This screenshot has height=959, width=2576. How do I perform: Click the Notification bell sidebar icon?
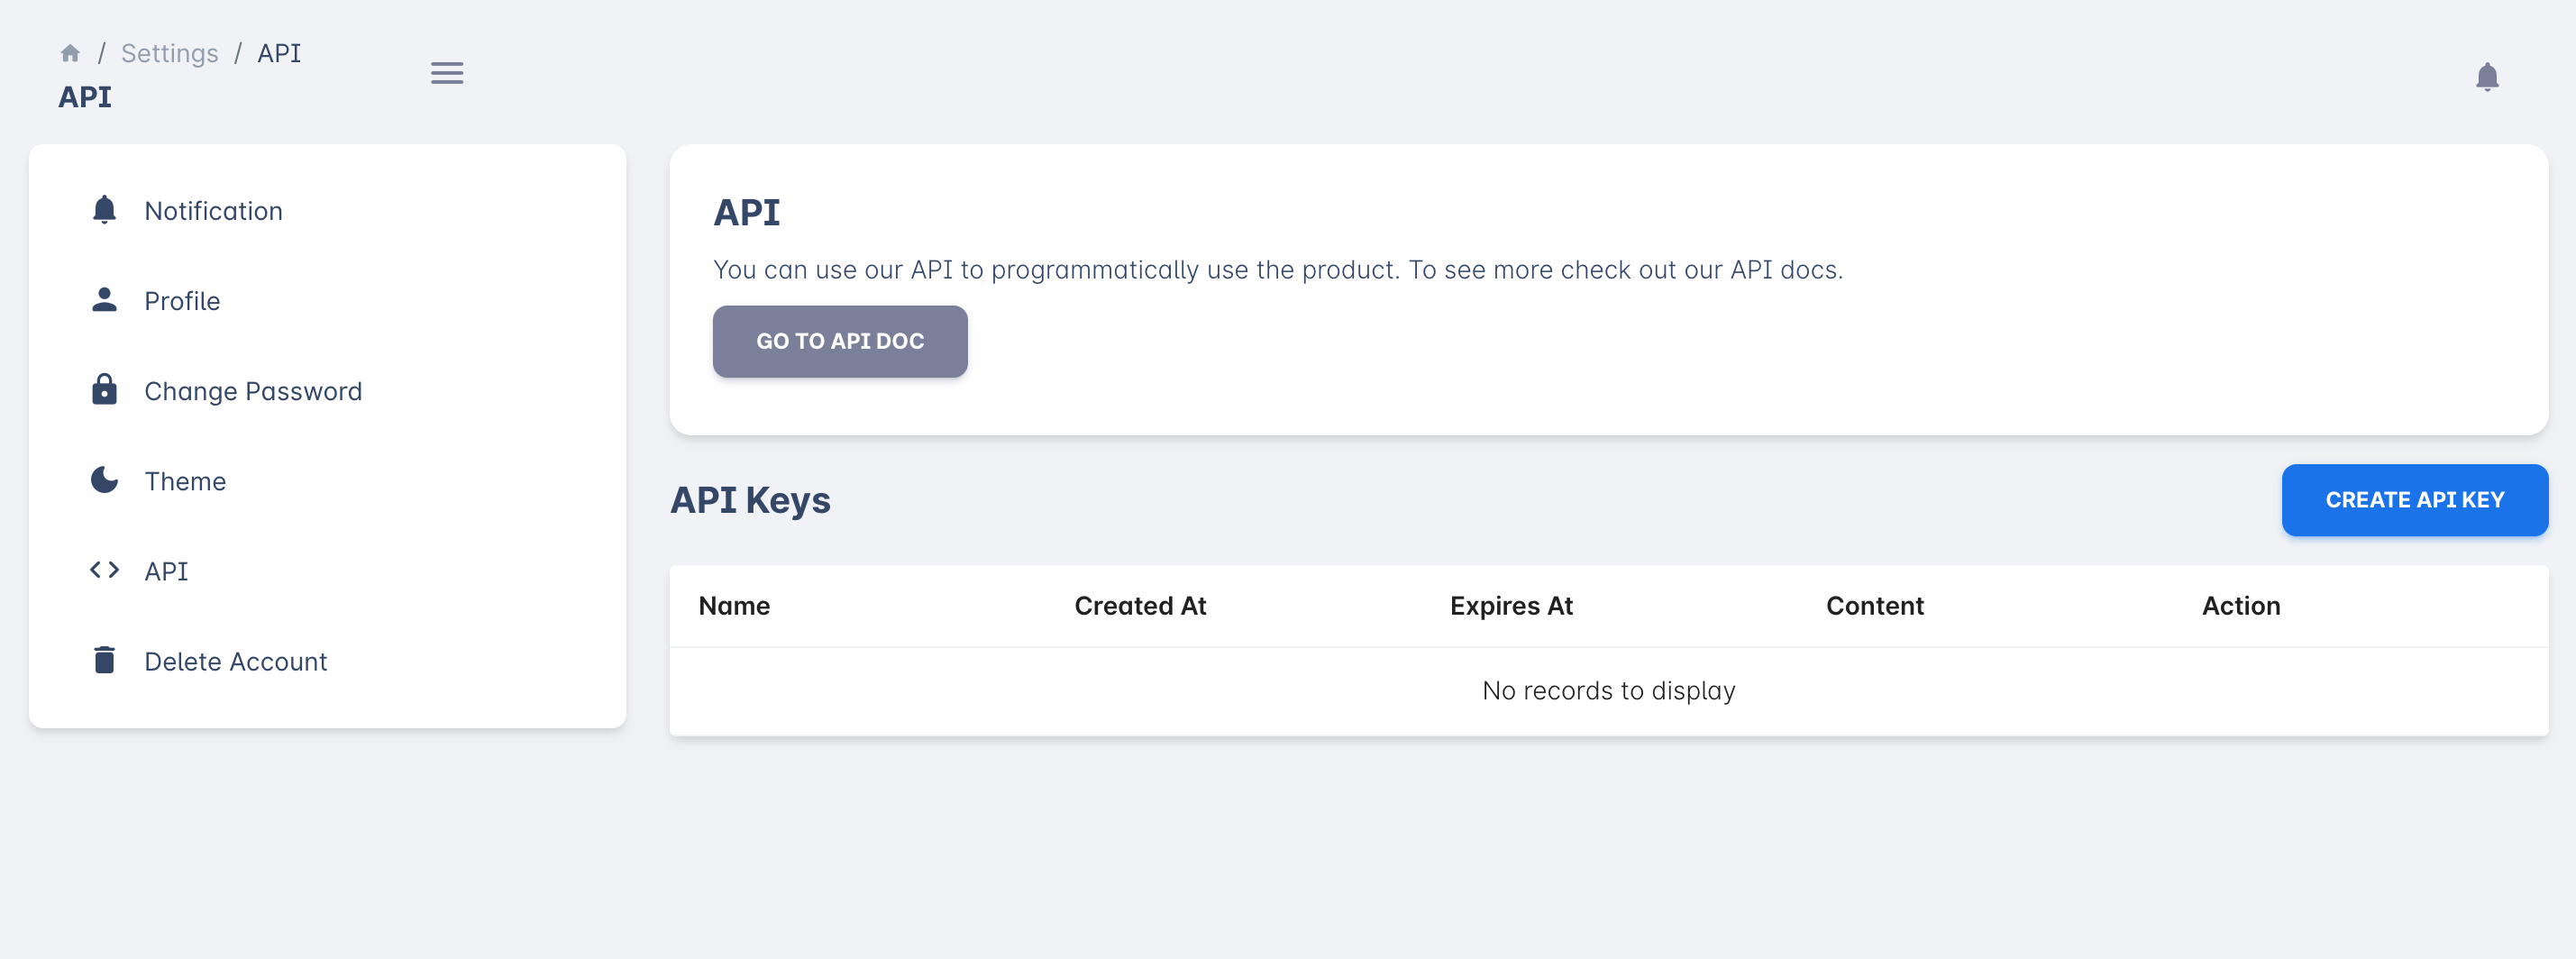104,210
